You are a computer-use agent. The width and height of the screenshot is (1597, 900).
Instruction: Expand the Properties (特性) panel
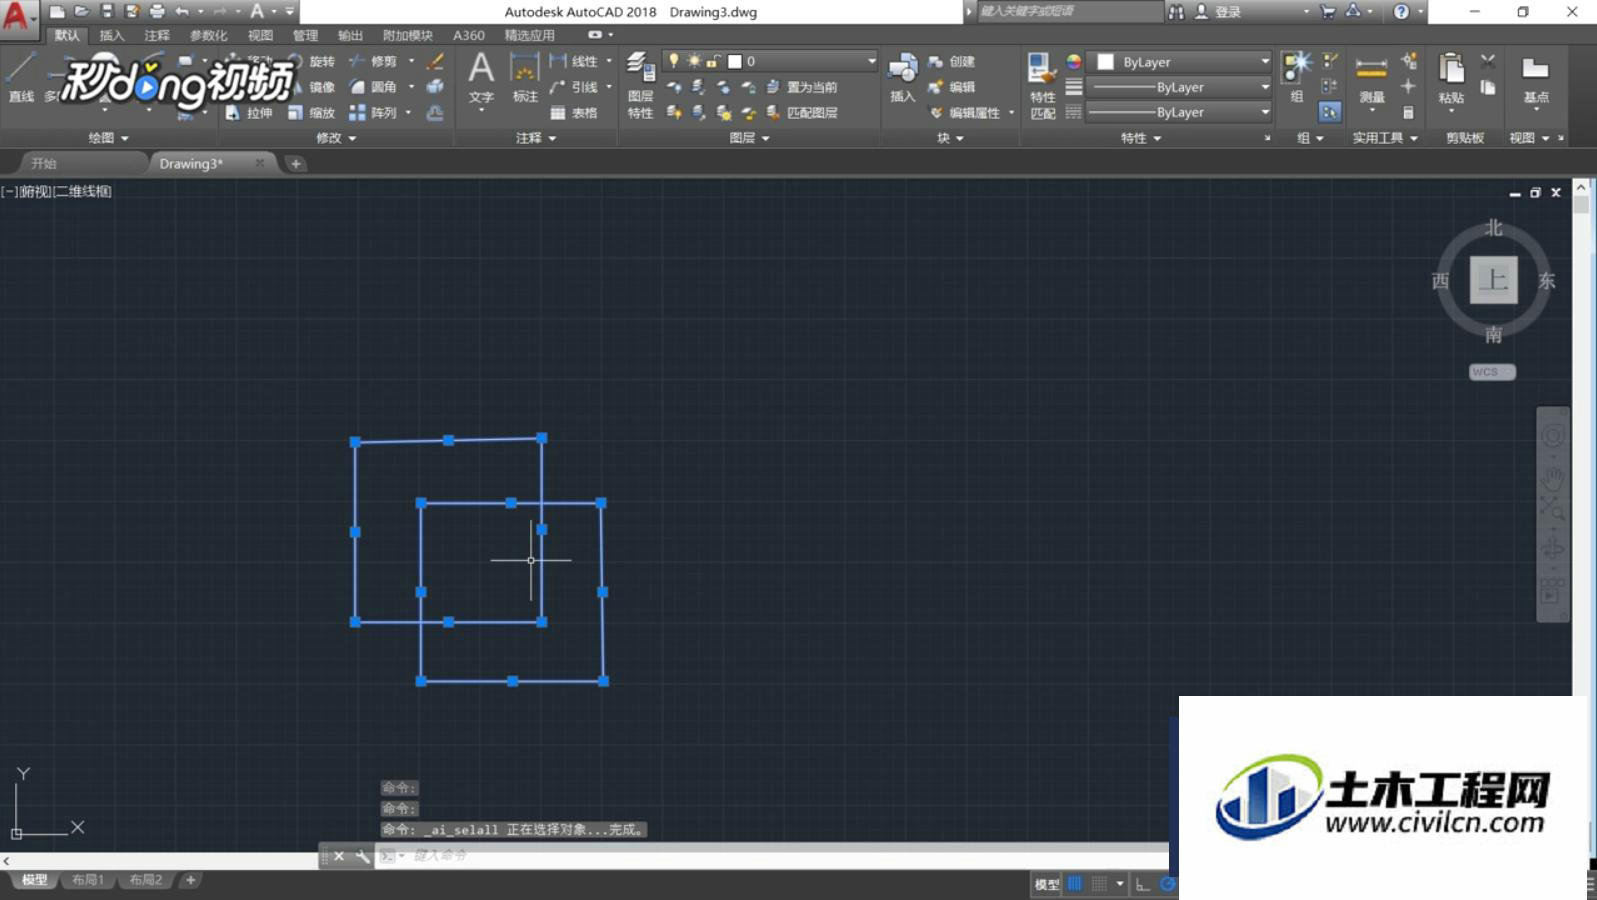point(1141,138)
